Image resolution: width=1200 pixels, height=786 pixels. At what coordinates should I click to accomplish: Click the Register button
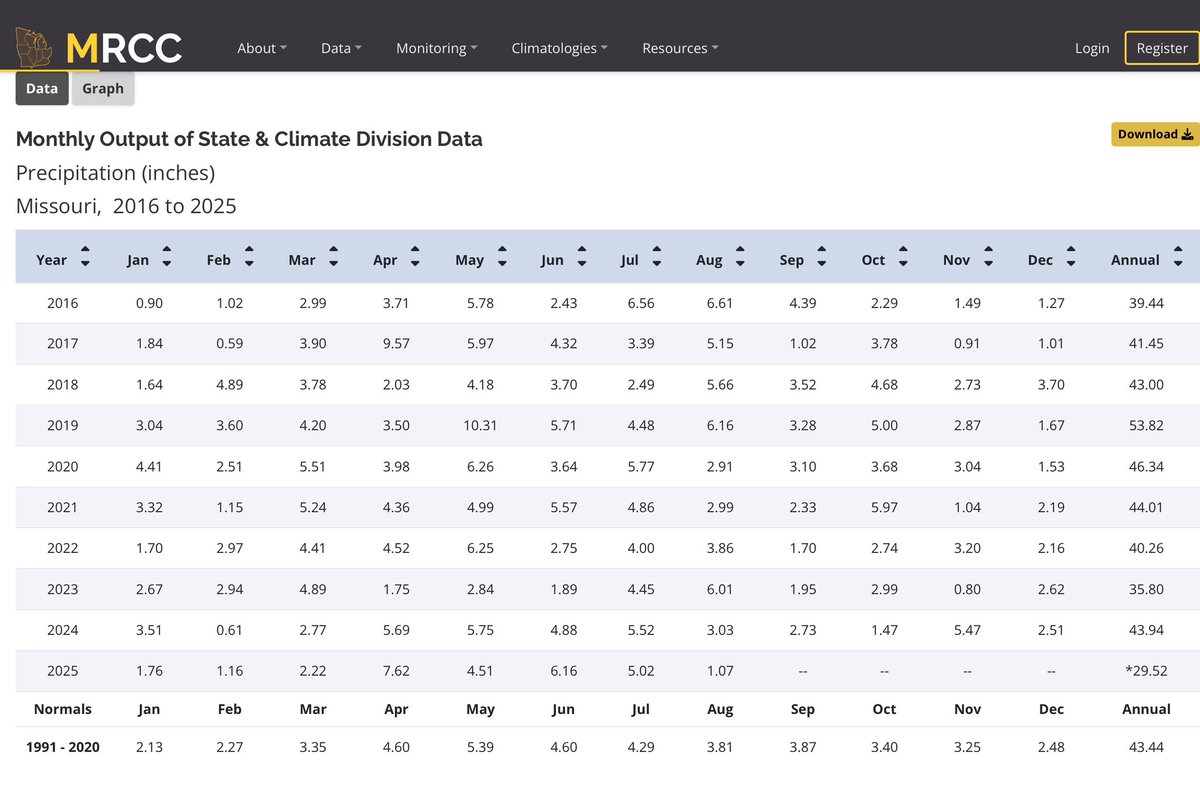[x=1162, y=48]
